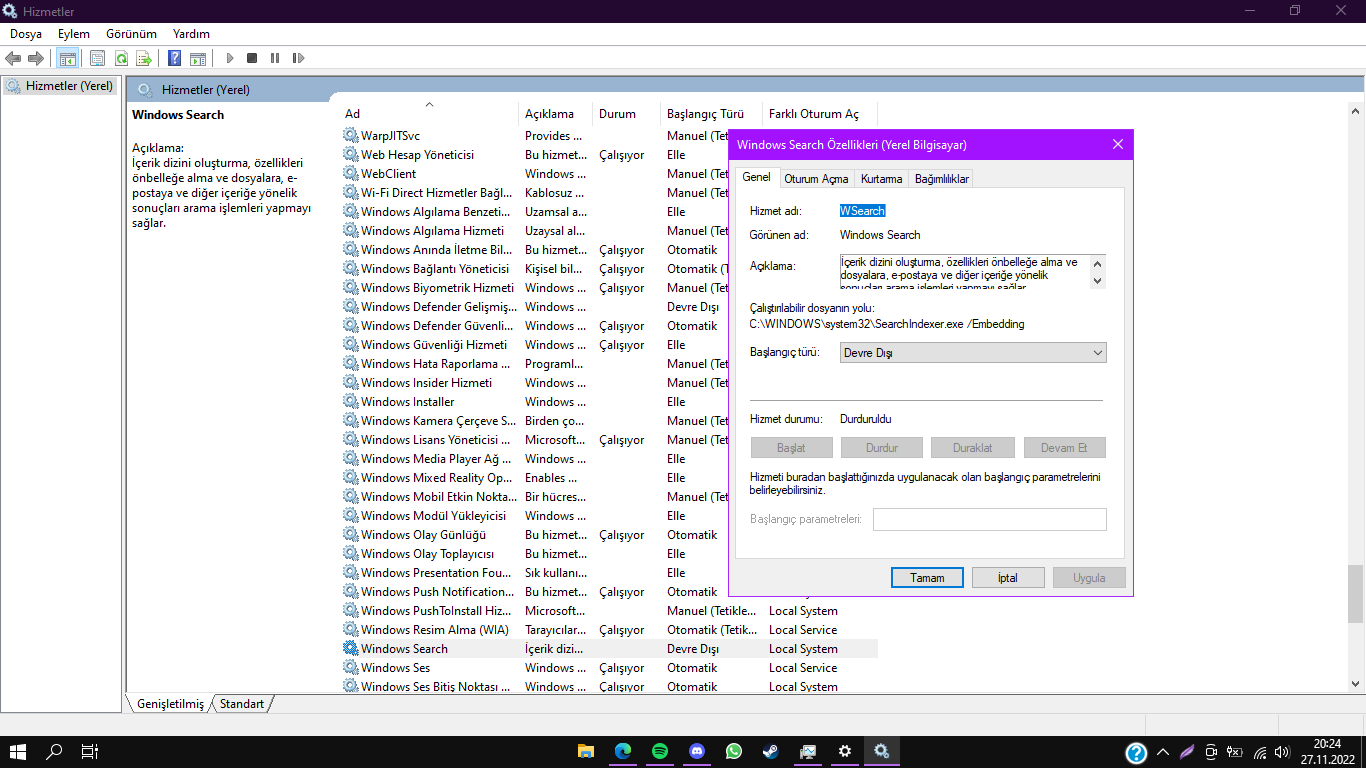This screenshot has width=1366, height=768.
Task: Open the Help toolbar icon
Action: click(x=174, y=58)
